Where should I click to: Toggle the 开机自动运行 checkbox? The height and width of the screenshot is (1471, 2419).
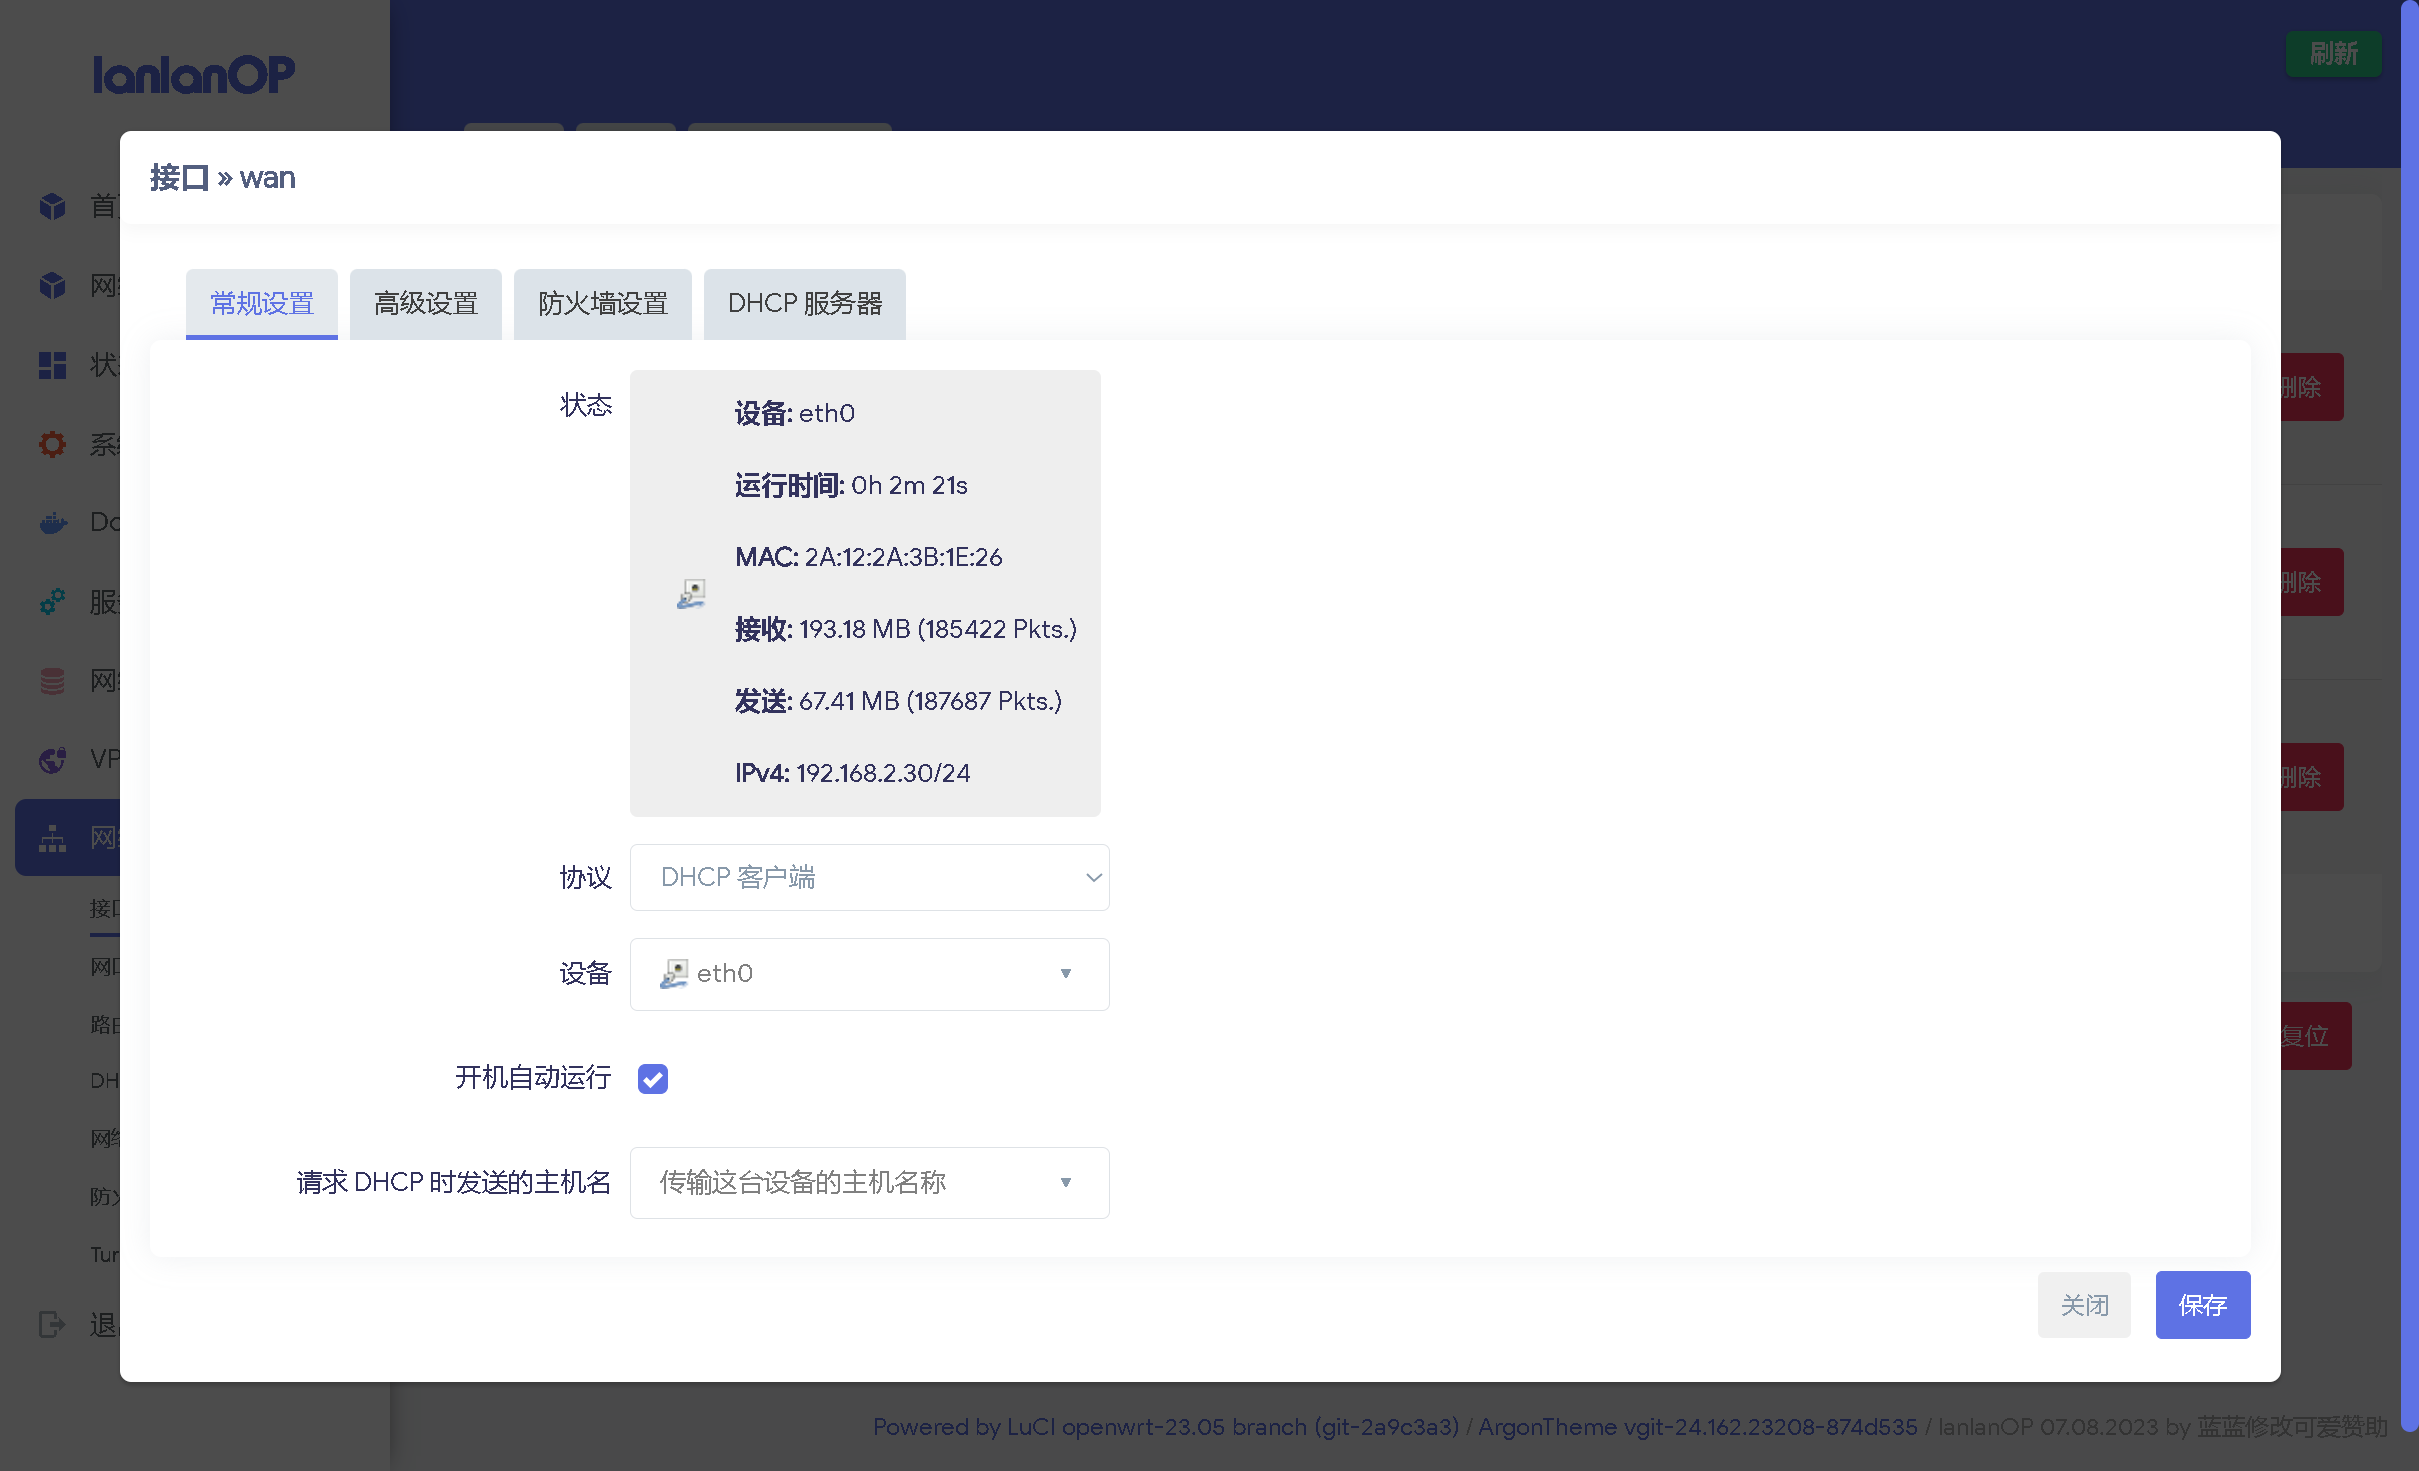point(653,1079)
